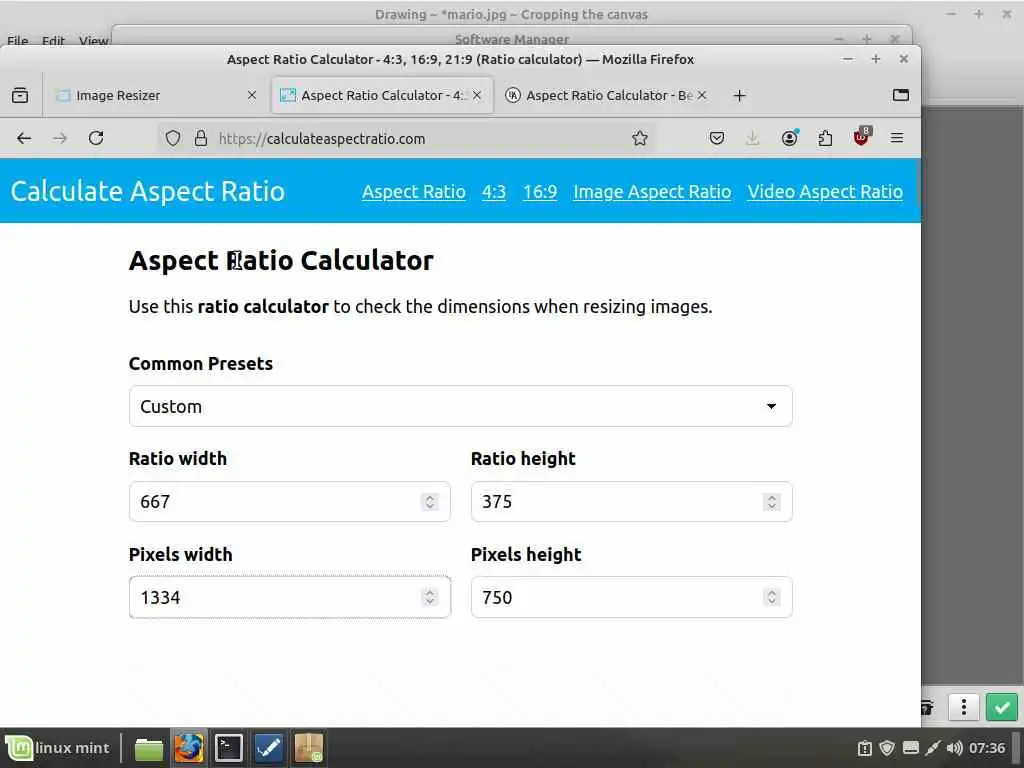This screenshot has width=1024, height=768.
Task: Open a new tab with the plus button
Action: [x=739, y=96]
